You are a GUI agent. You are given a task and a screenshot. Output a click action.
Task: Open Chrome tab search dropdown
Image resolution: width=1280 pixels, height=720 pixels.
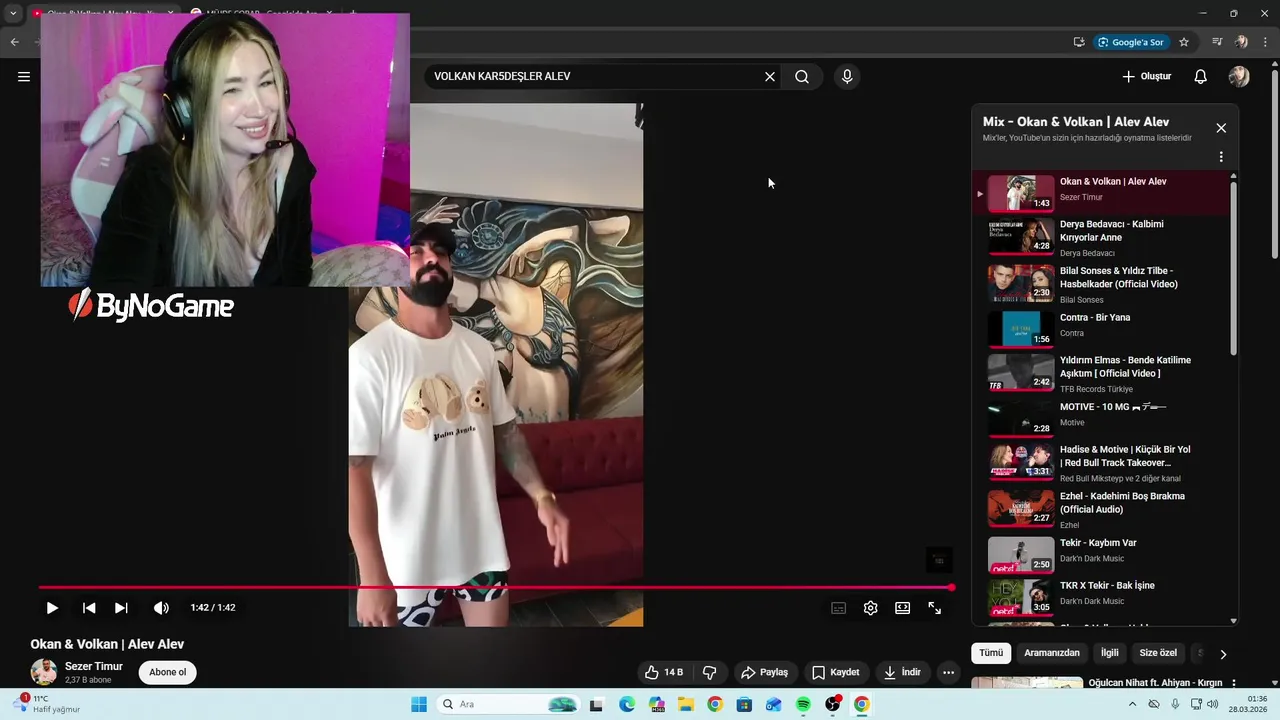(13, 14)
